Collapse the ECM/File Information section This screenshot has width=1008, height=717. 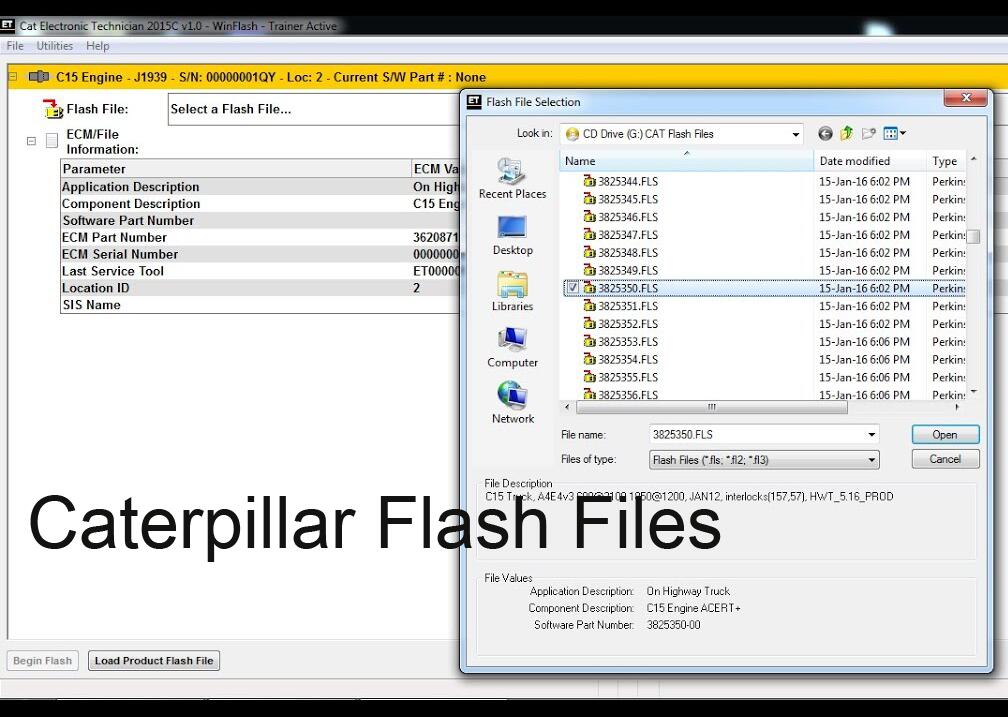point(31,141)
